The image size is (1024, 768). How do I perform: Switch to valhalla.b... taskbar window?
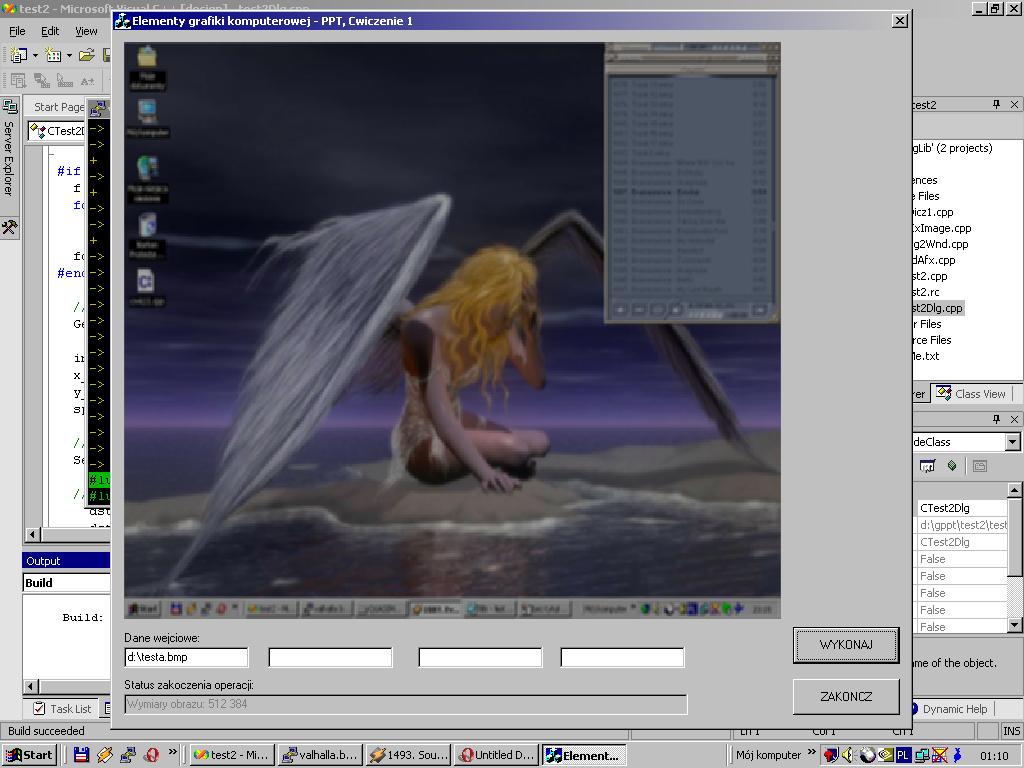[318, 755]
